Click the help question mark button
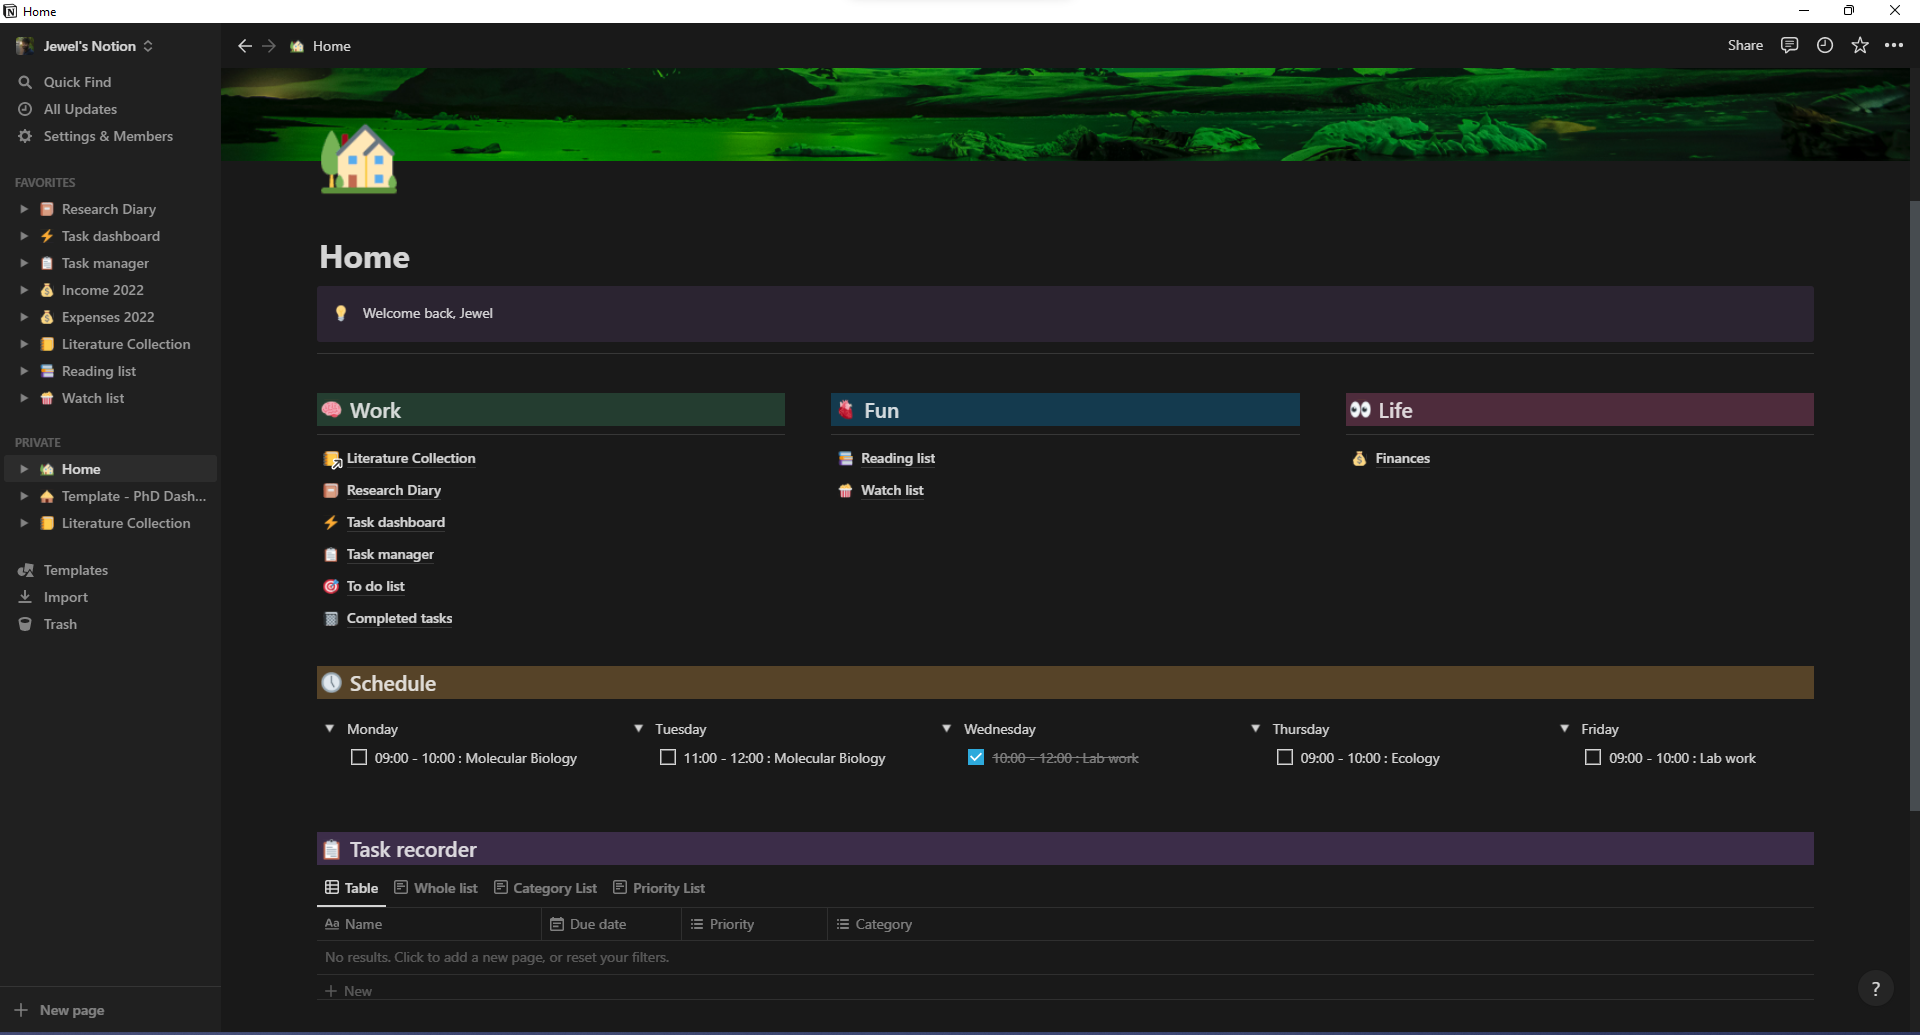 [1875, 988]
